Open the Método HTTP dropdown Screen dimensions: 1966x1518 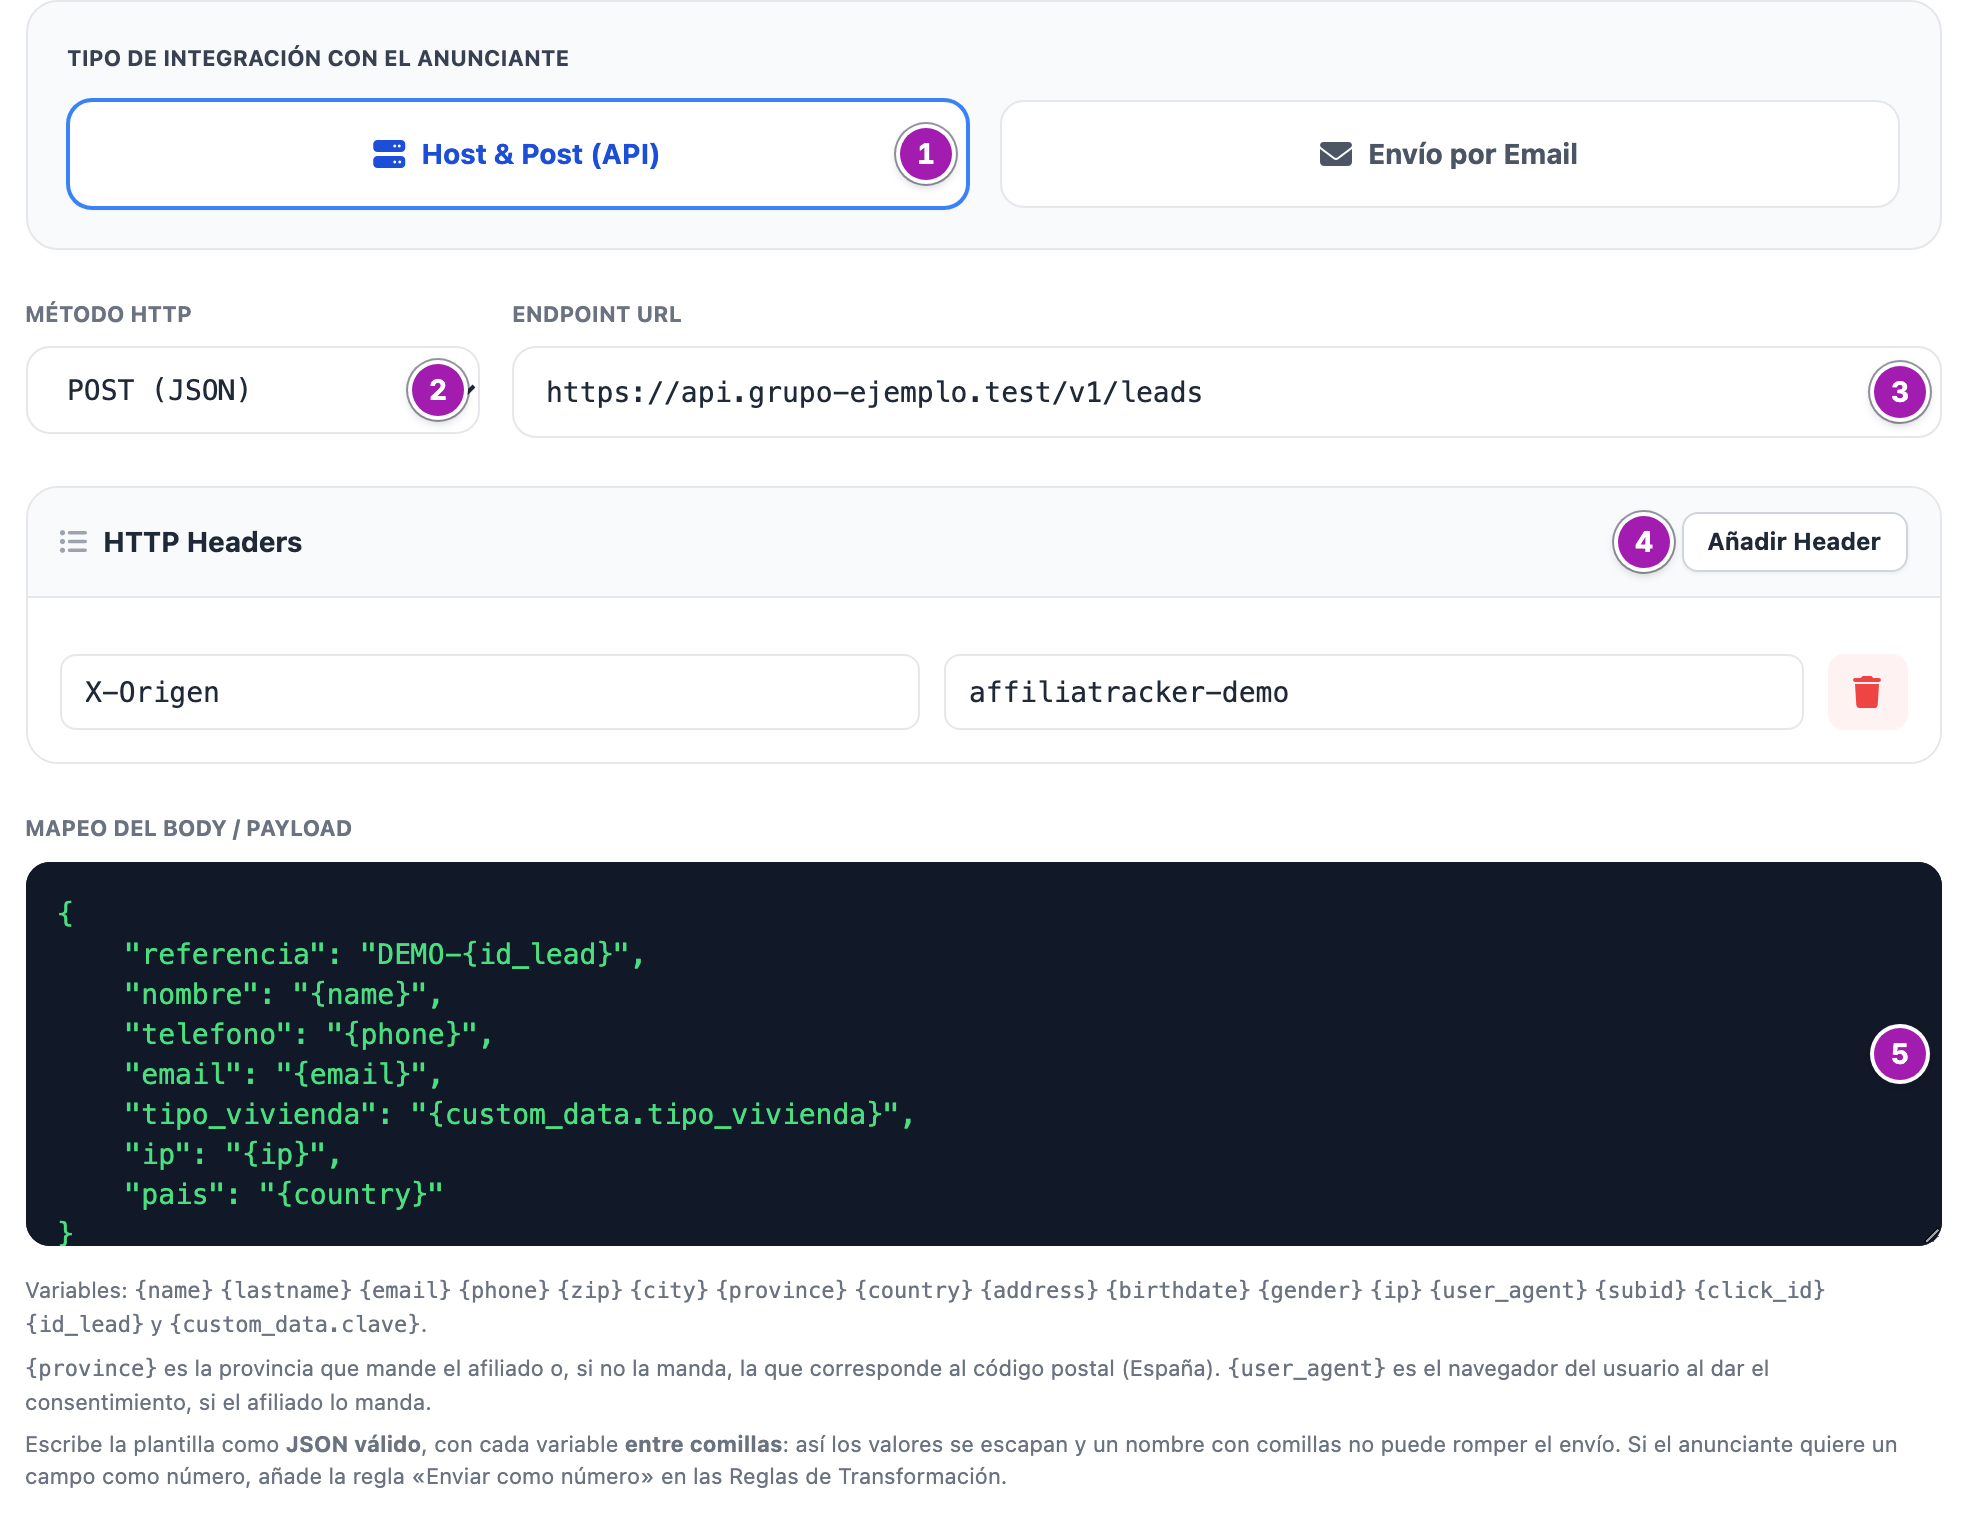tap(252, 390)
